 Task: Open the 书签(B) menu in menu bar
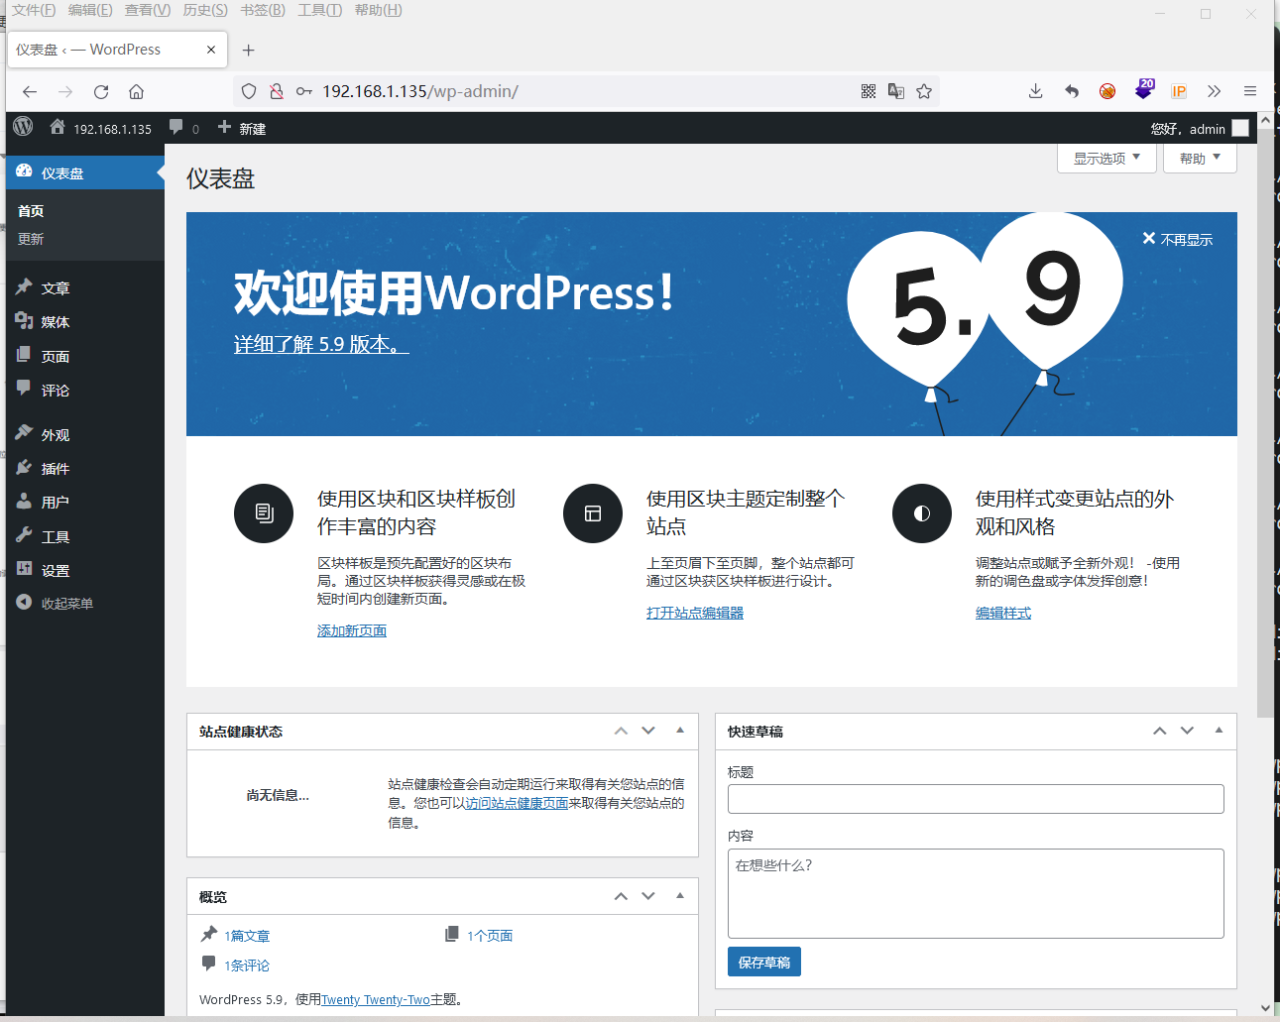click(x=262, y=10)
